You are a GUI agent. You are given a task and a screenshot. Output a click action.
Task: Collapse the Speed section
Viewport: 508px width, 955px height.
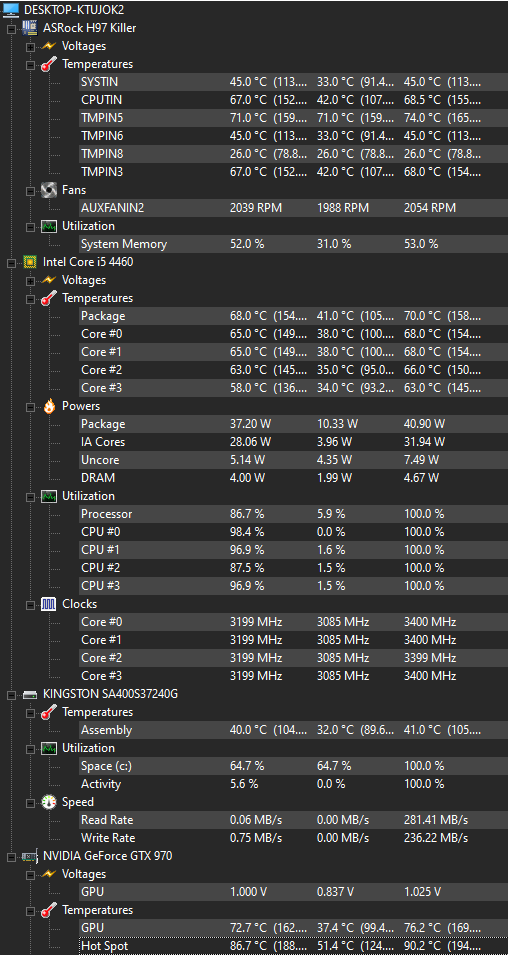(30, 802)
